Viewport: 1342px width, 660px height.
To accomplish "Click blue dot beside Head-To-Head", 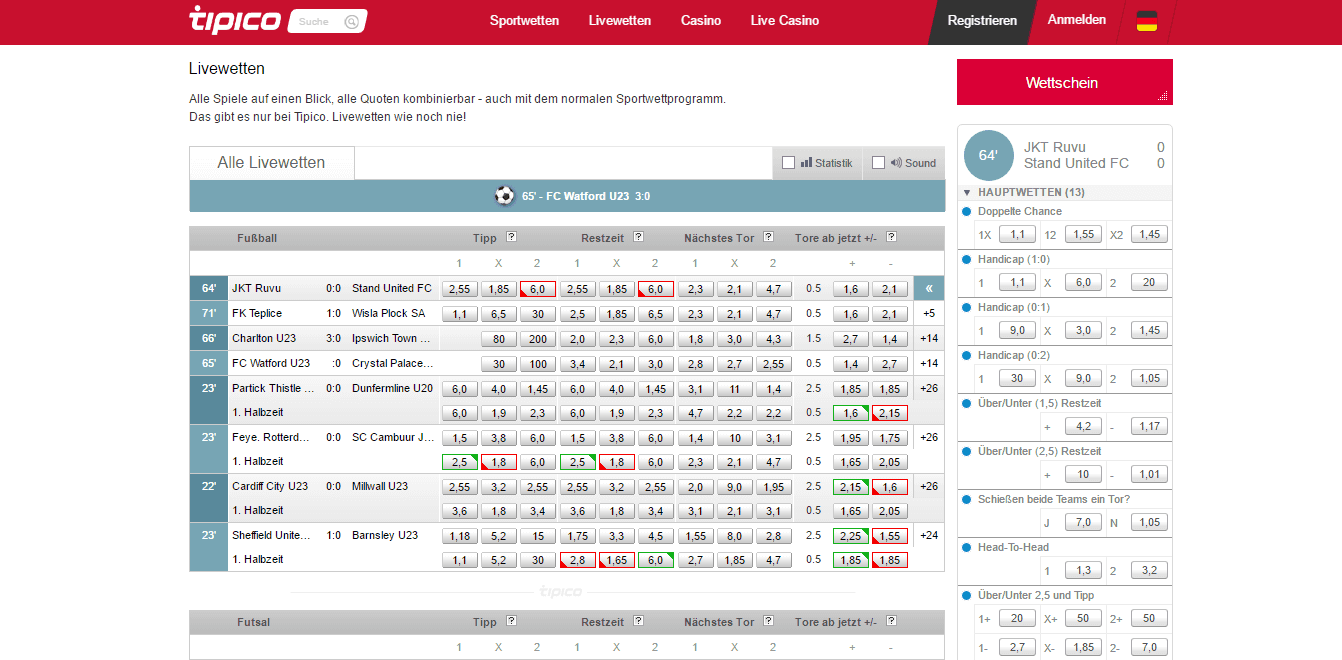I will 966,547.
